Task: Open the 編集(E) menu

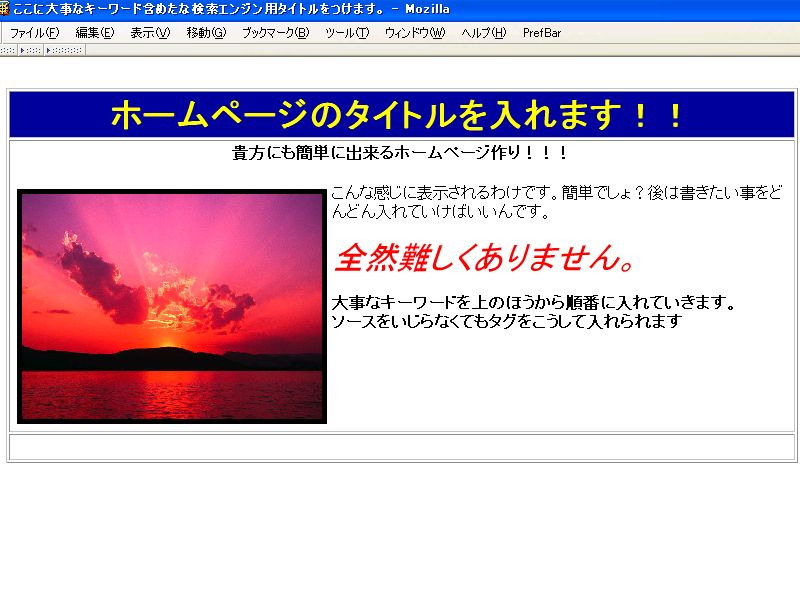Action: coord(94,33)
